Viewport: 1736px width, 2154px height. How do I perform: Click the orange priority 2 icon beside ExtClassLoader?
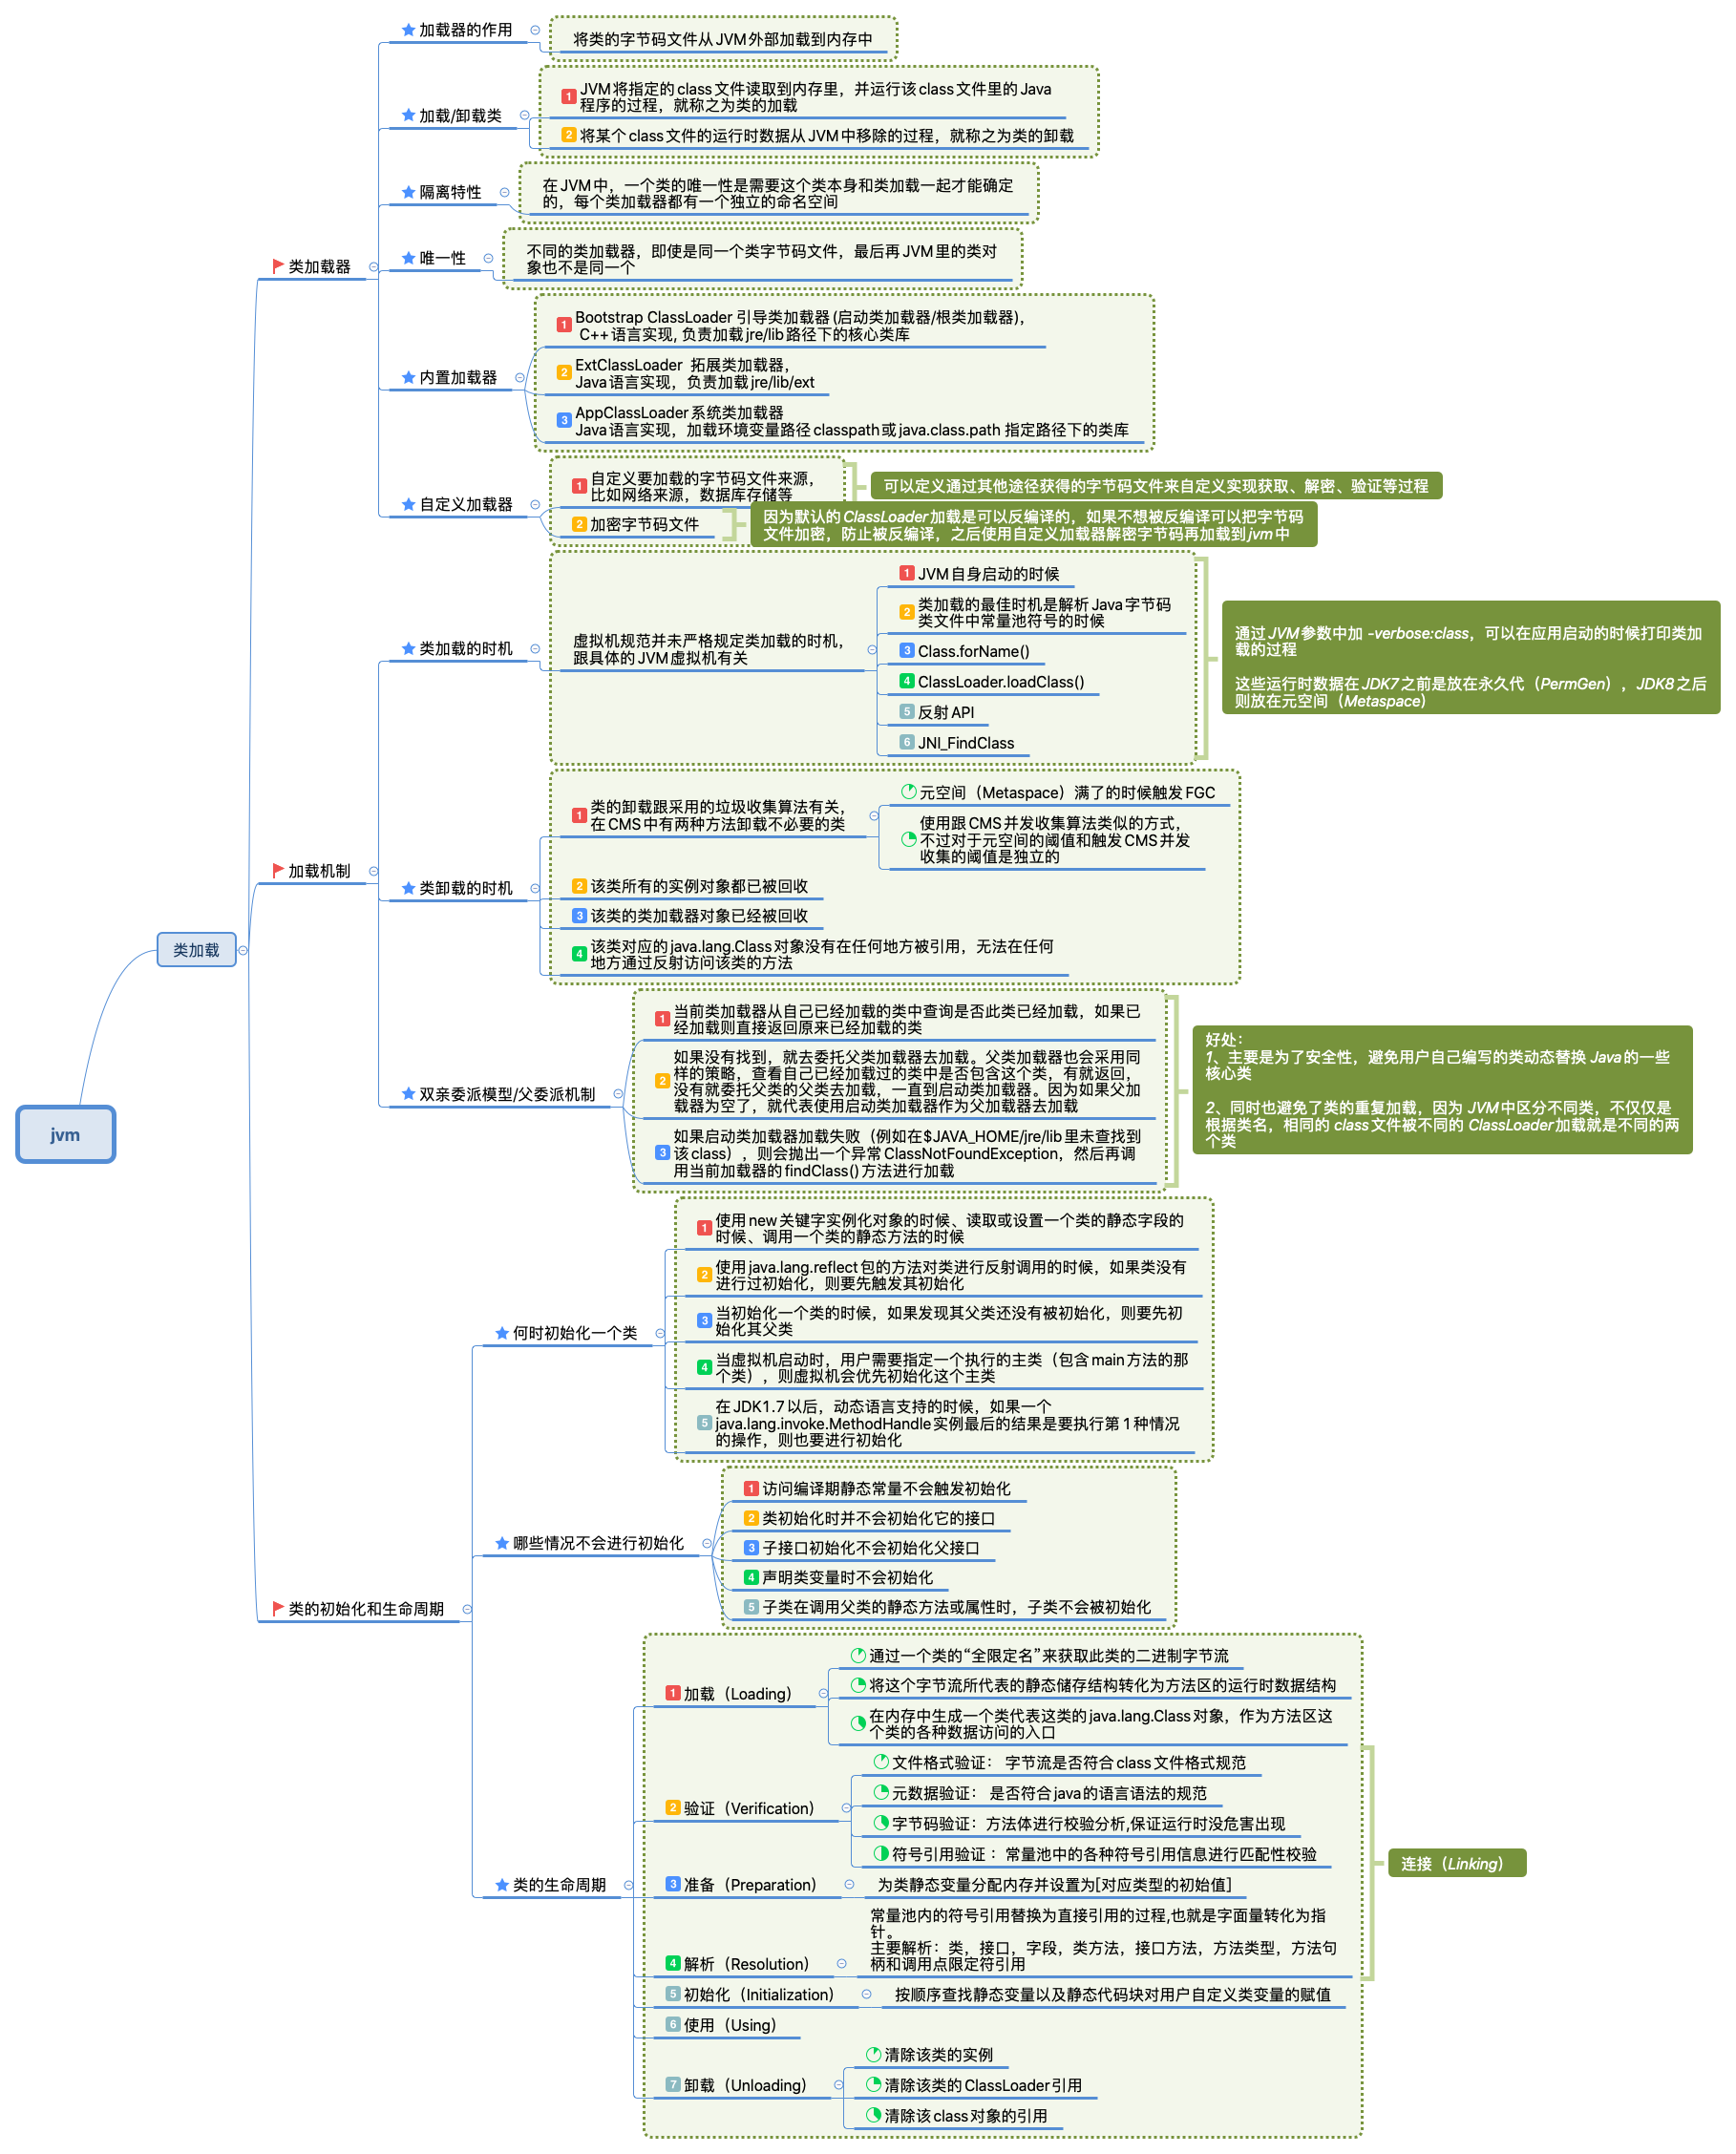click(564, 372)
